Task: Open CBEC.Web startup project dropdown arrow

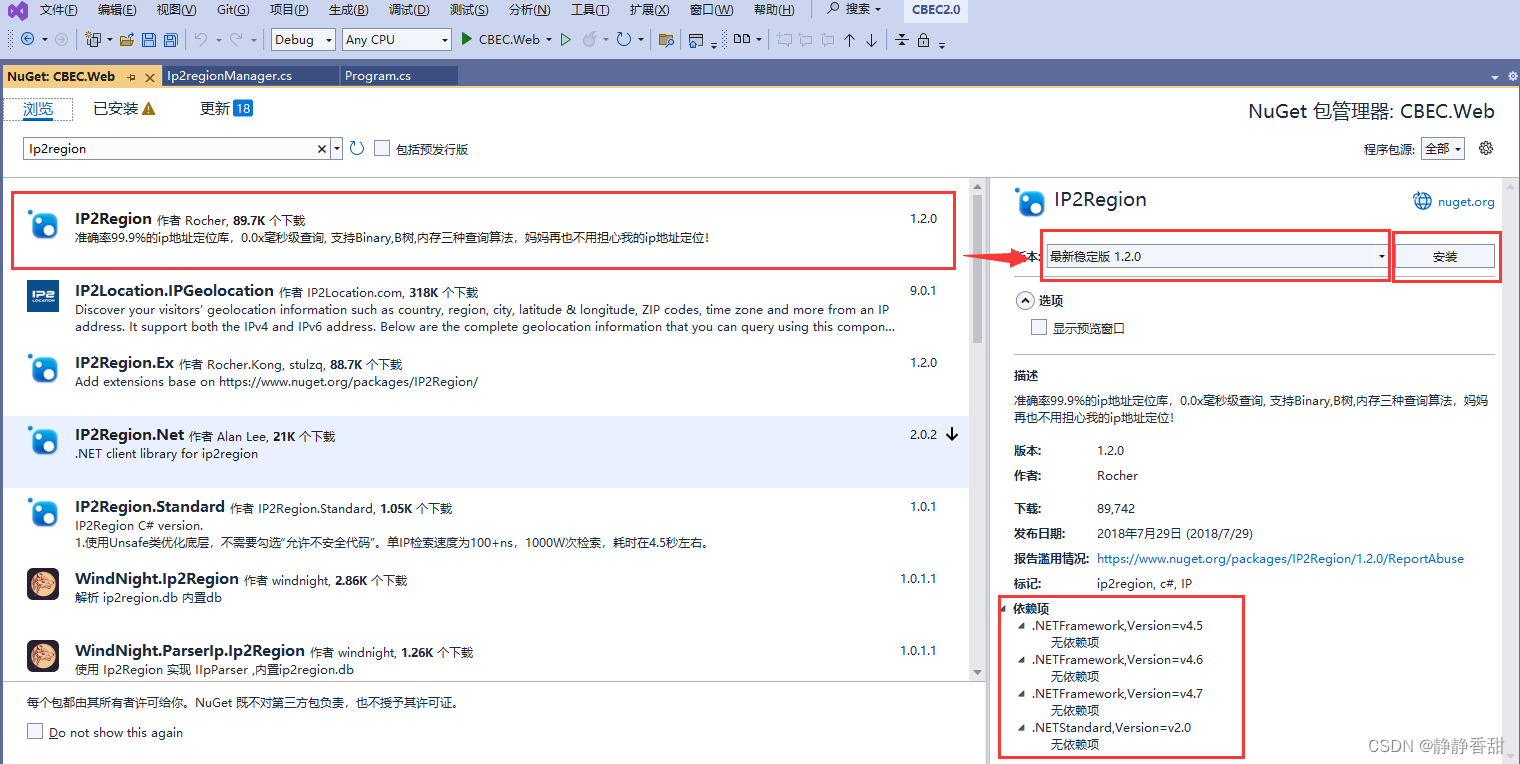Action: click(549, 40)
